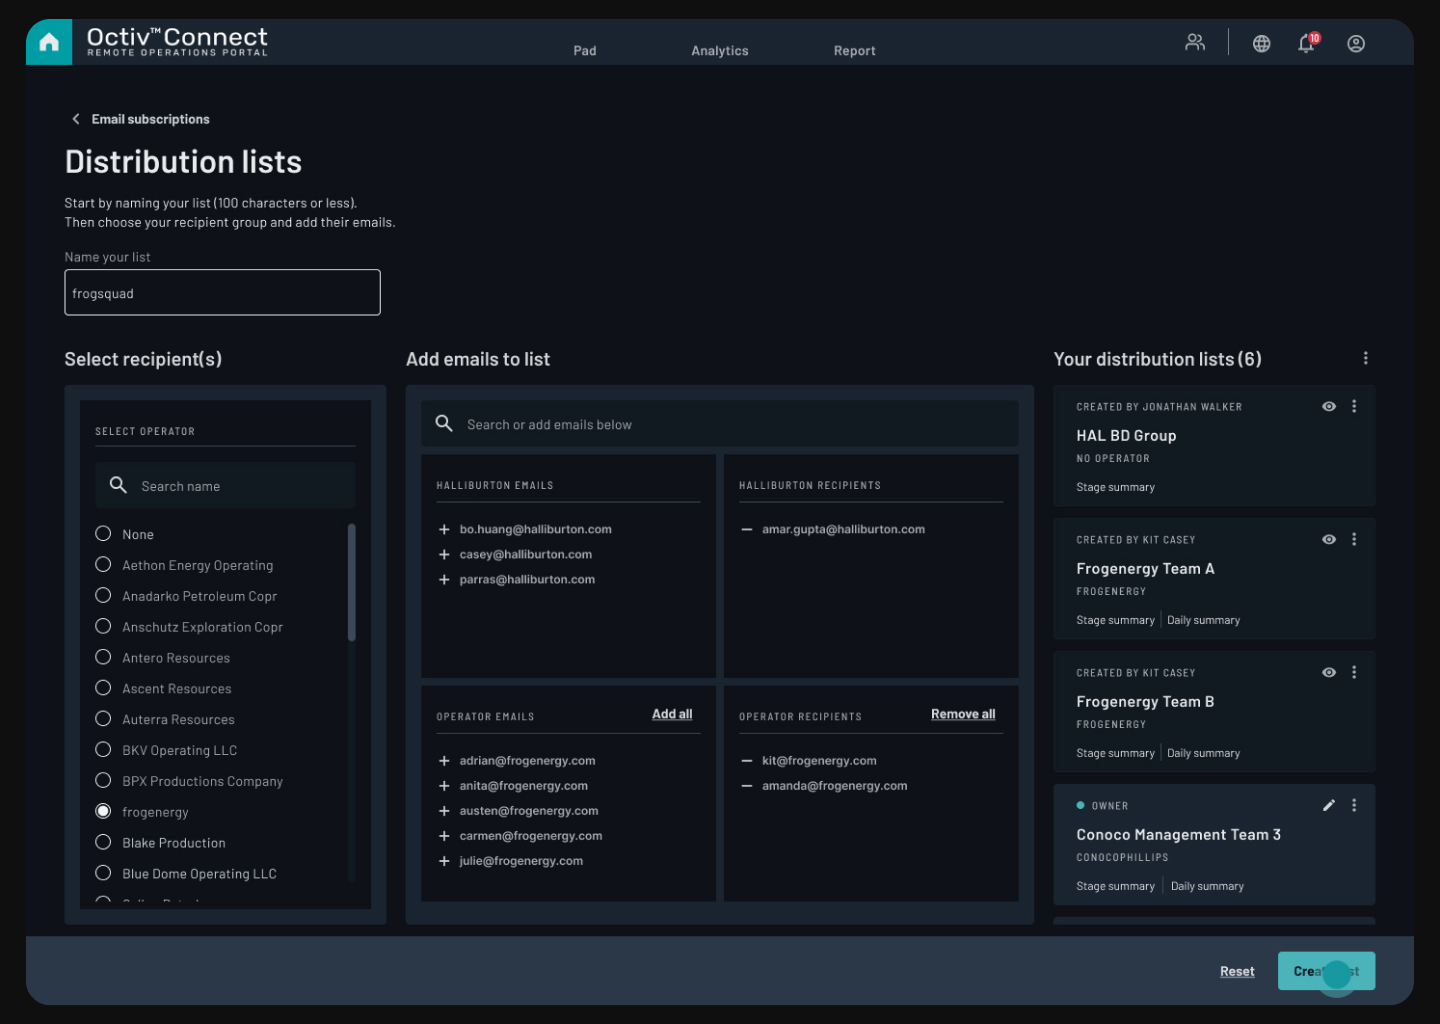The width and height of the screenshot is (1440, 1024).
Task: Open the Conoco Management Team 3 title
Action: (x=1178, y=835)
